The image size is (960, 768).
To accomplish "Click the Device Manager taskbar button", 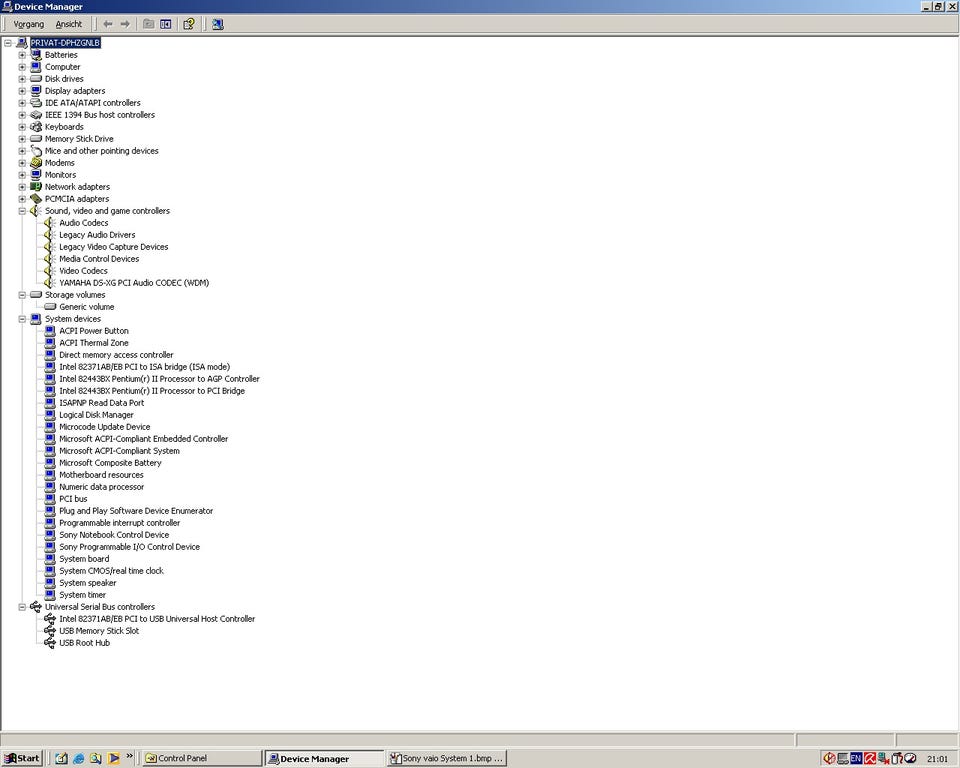I will tap(324, 758).
